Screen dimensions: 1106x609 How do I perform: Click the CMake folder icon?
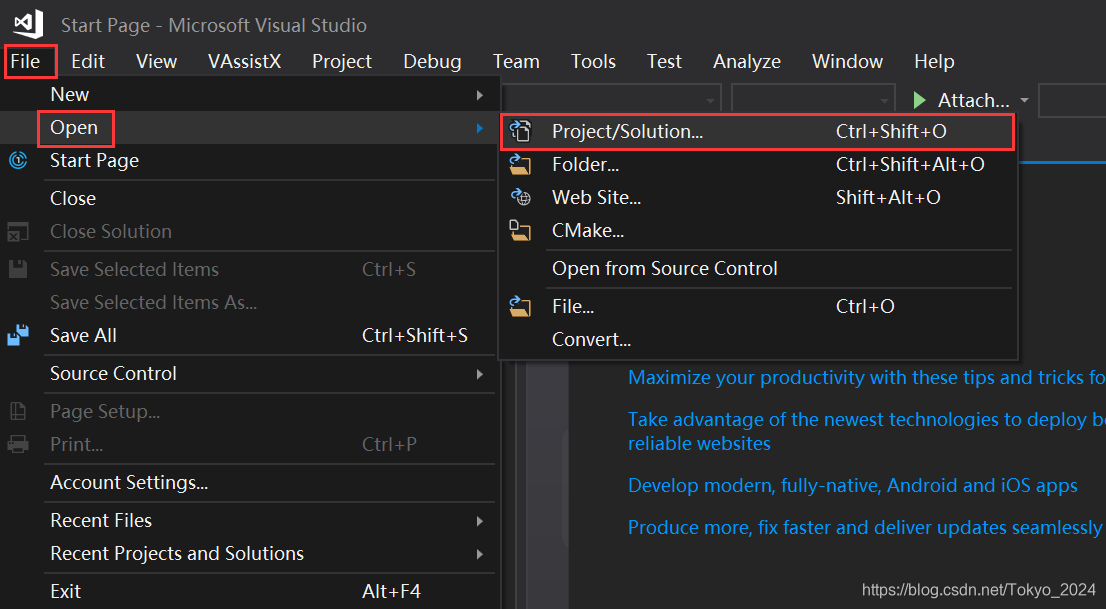coord(521,230)
